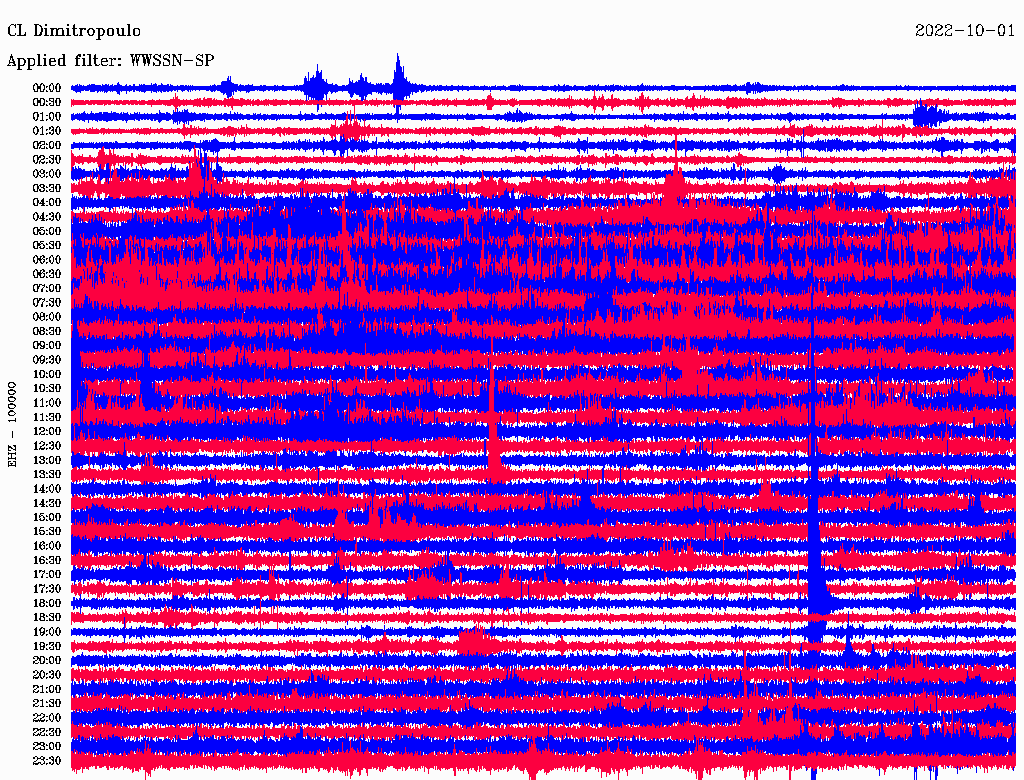Image resolution: width=1024 pixels, height=780 pixels.
Task: Select the 18:30 time label
Action: 47,617
